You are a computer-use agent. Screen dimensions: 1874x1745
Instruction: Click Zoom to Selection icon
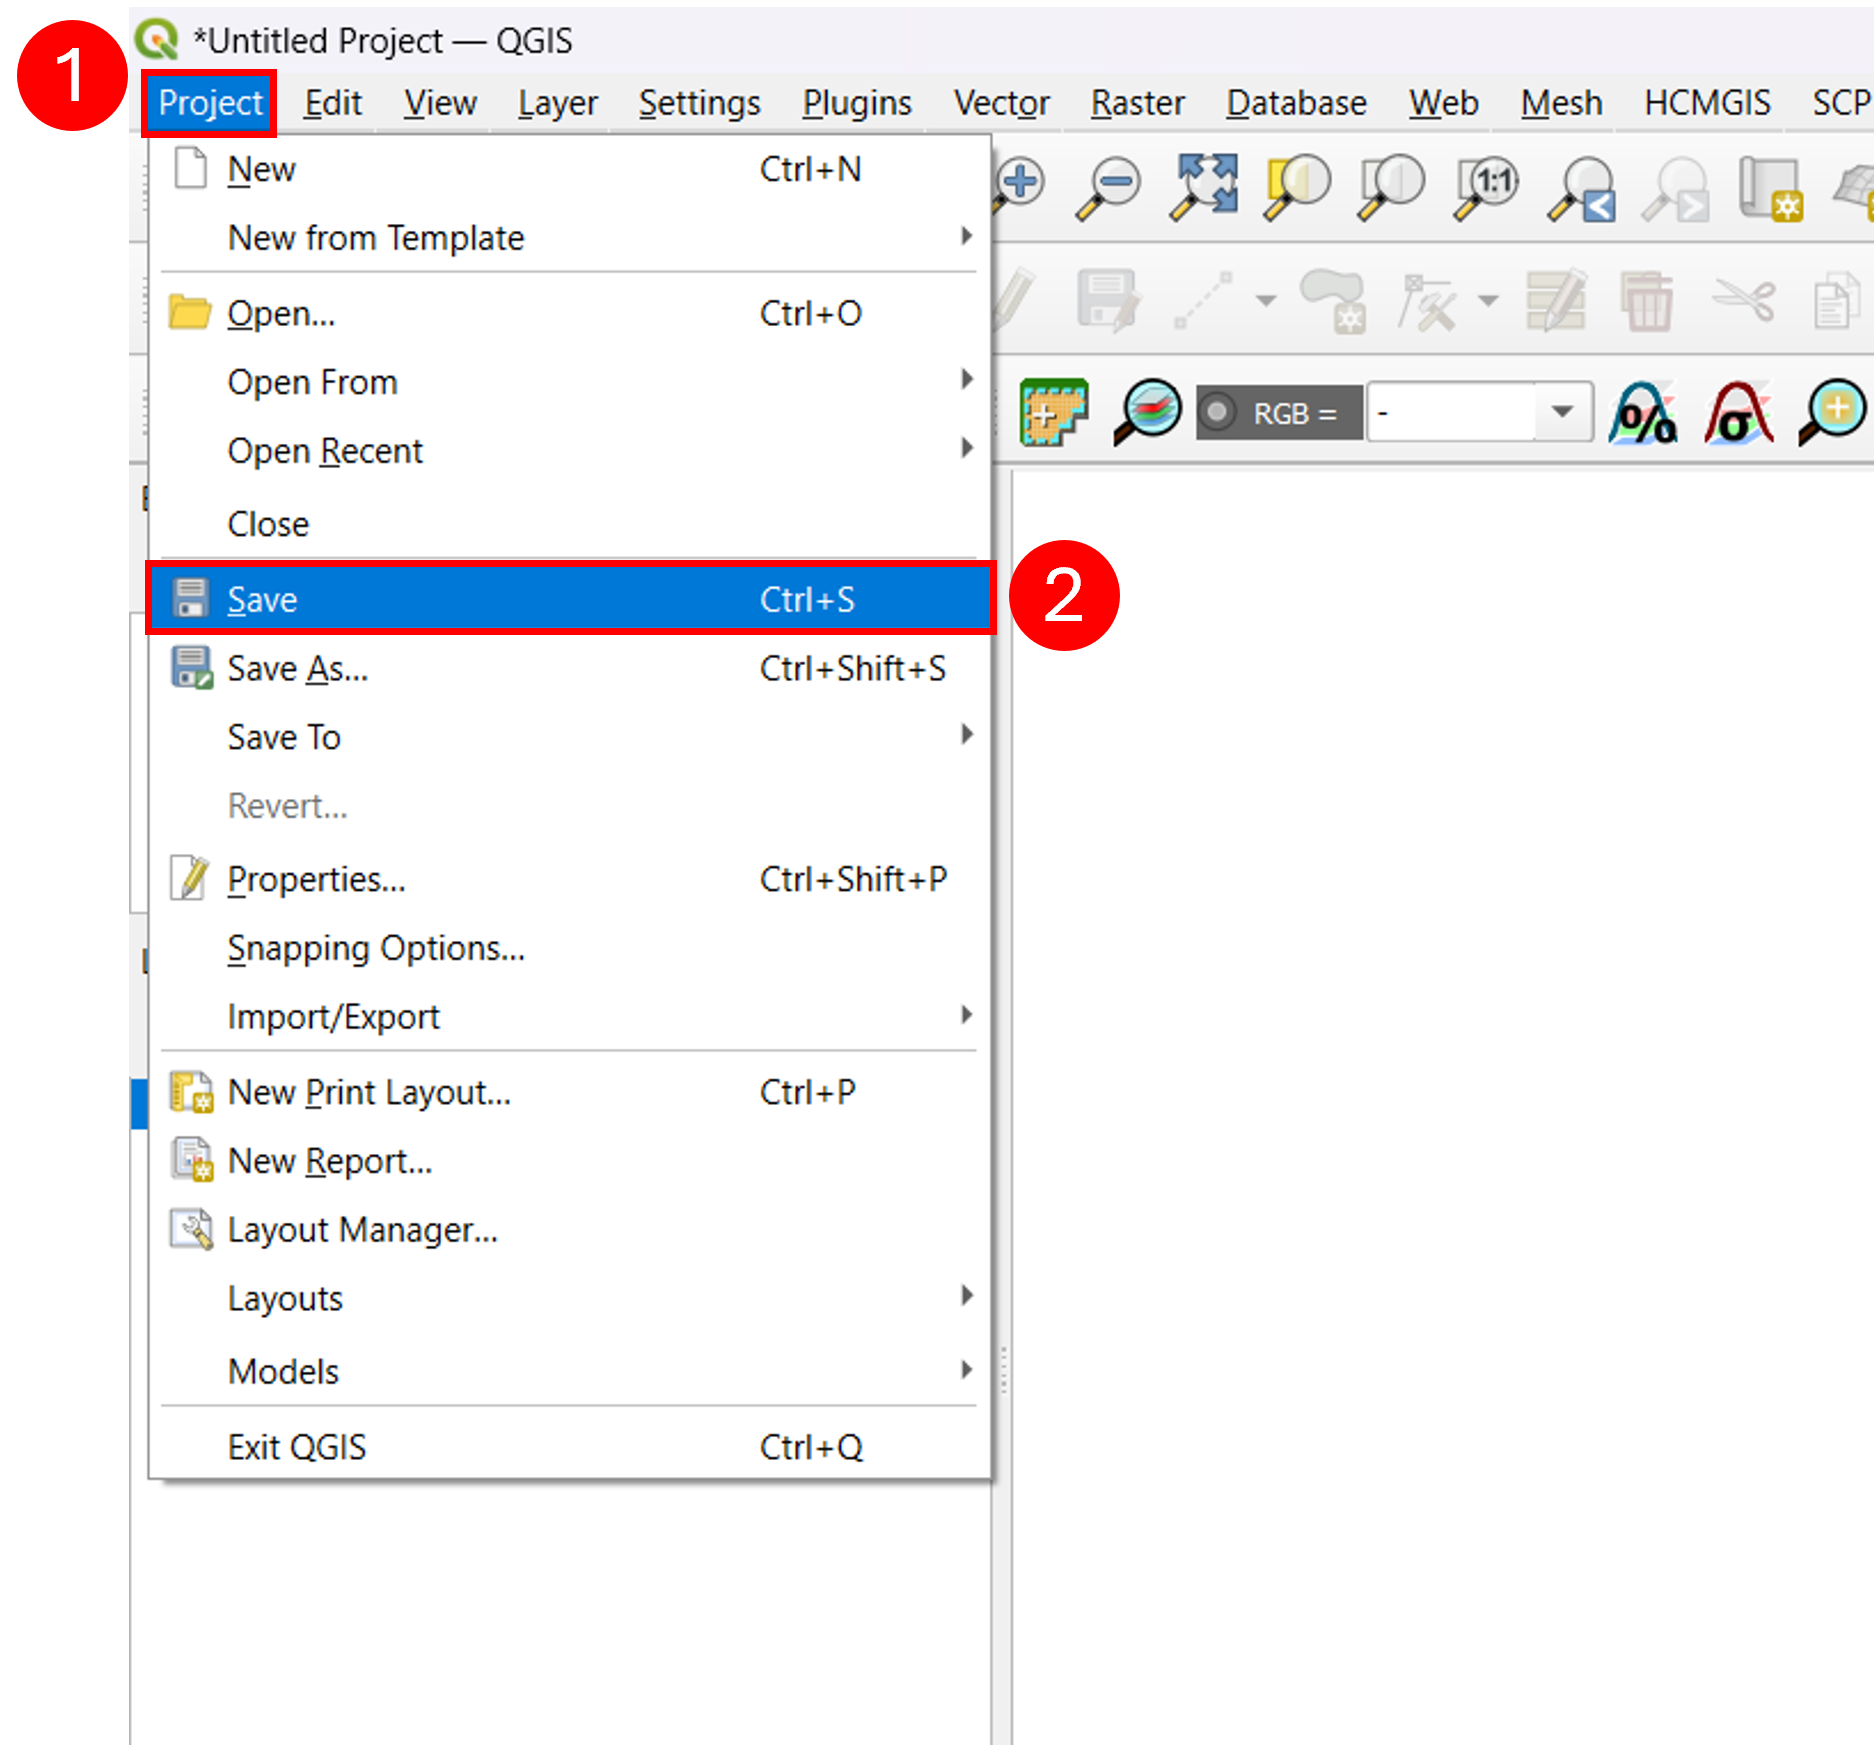tap(1296, 186)
